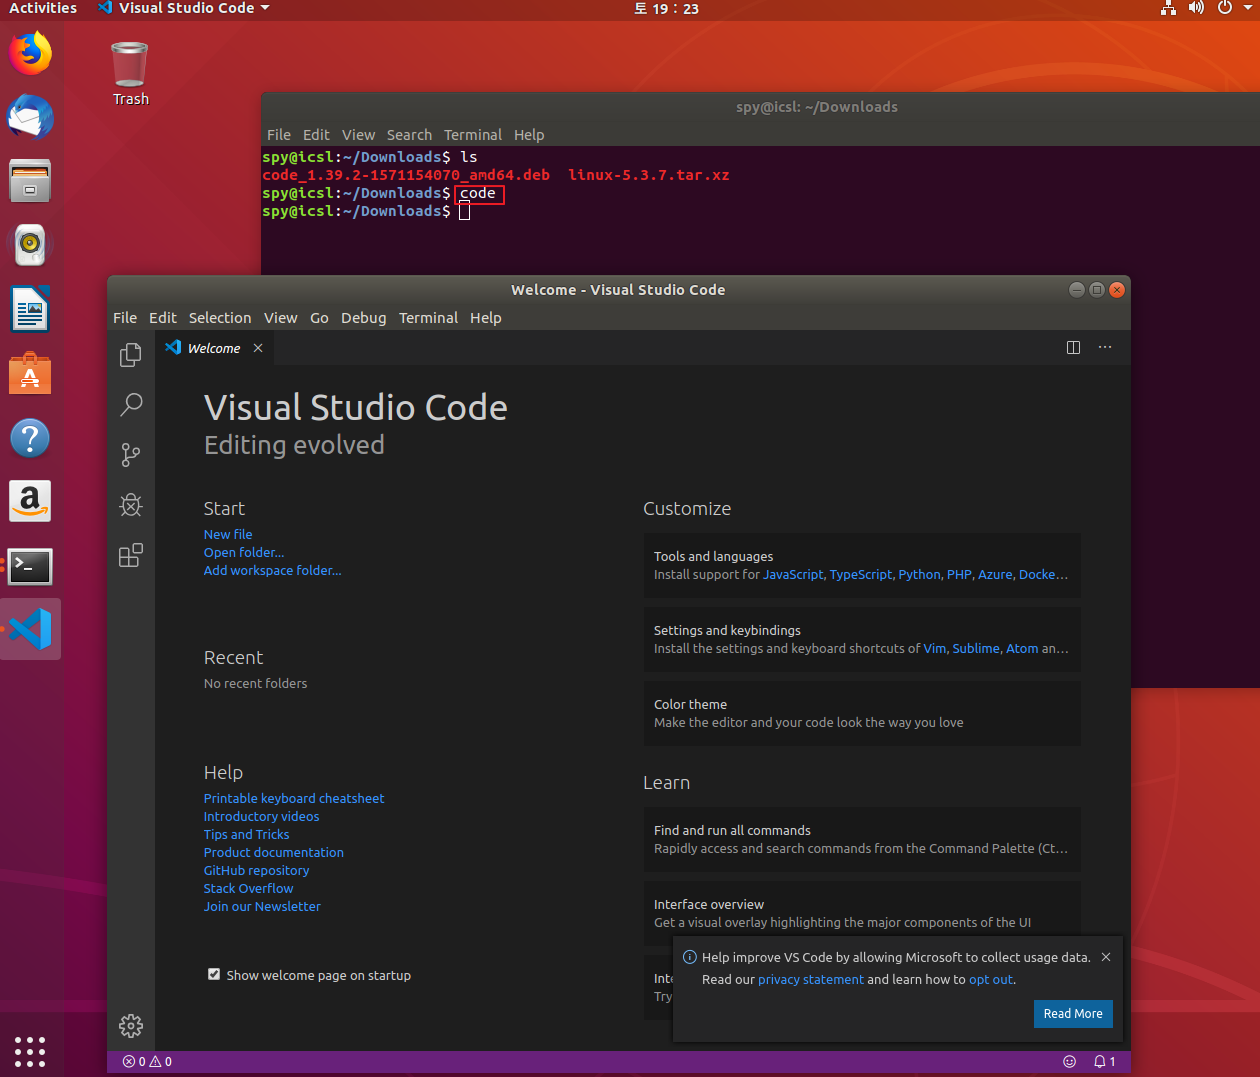This screenshot has height=1077, width=1260.
Task: Open the Files manager in the dock
Action: tap(30, 181)
